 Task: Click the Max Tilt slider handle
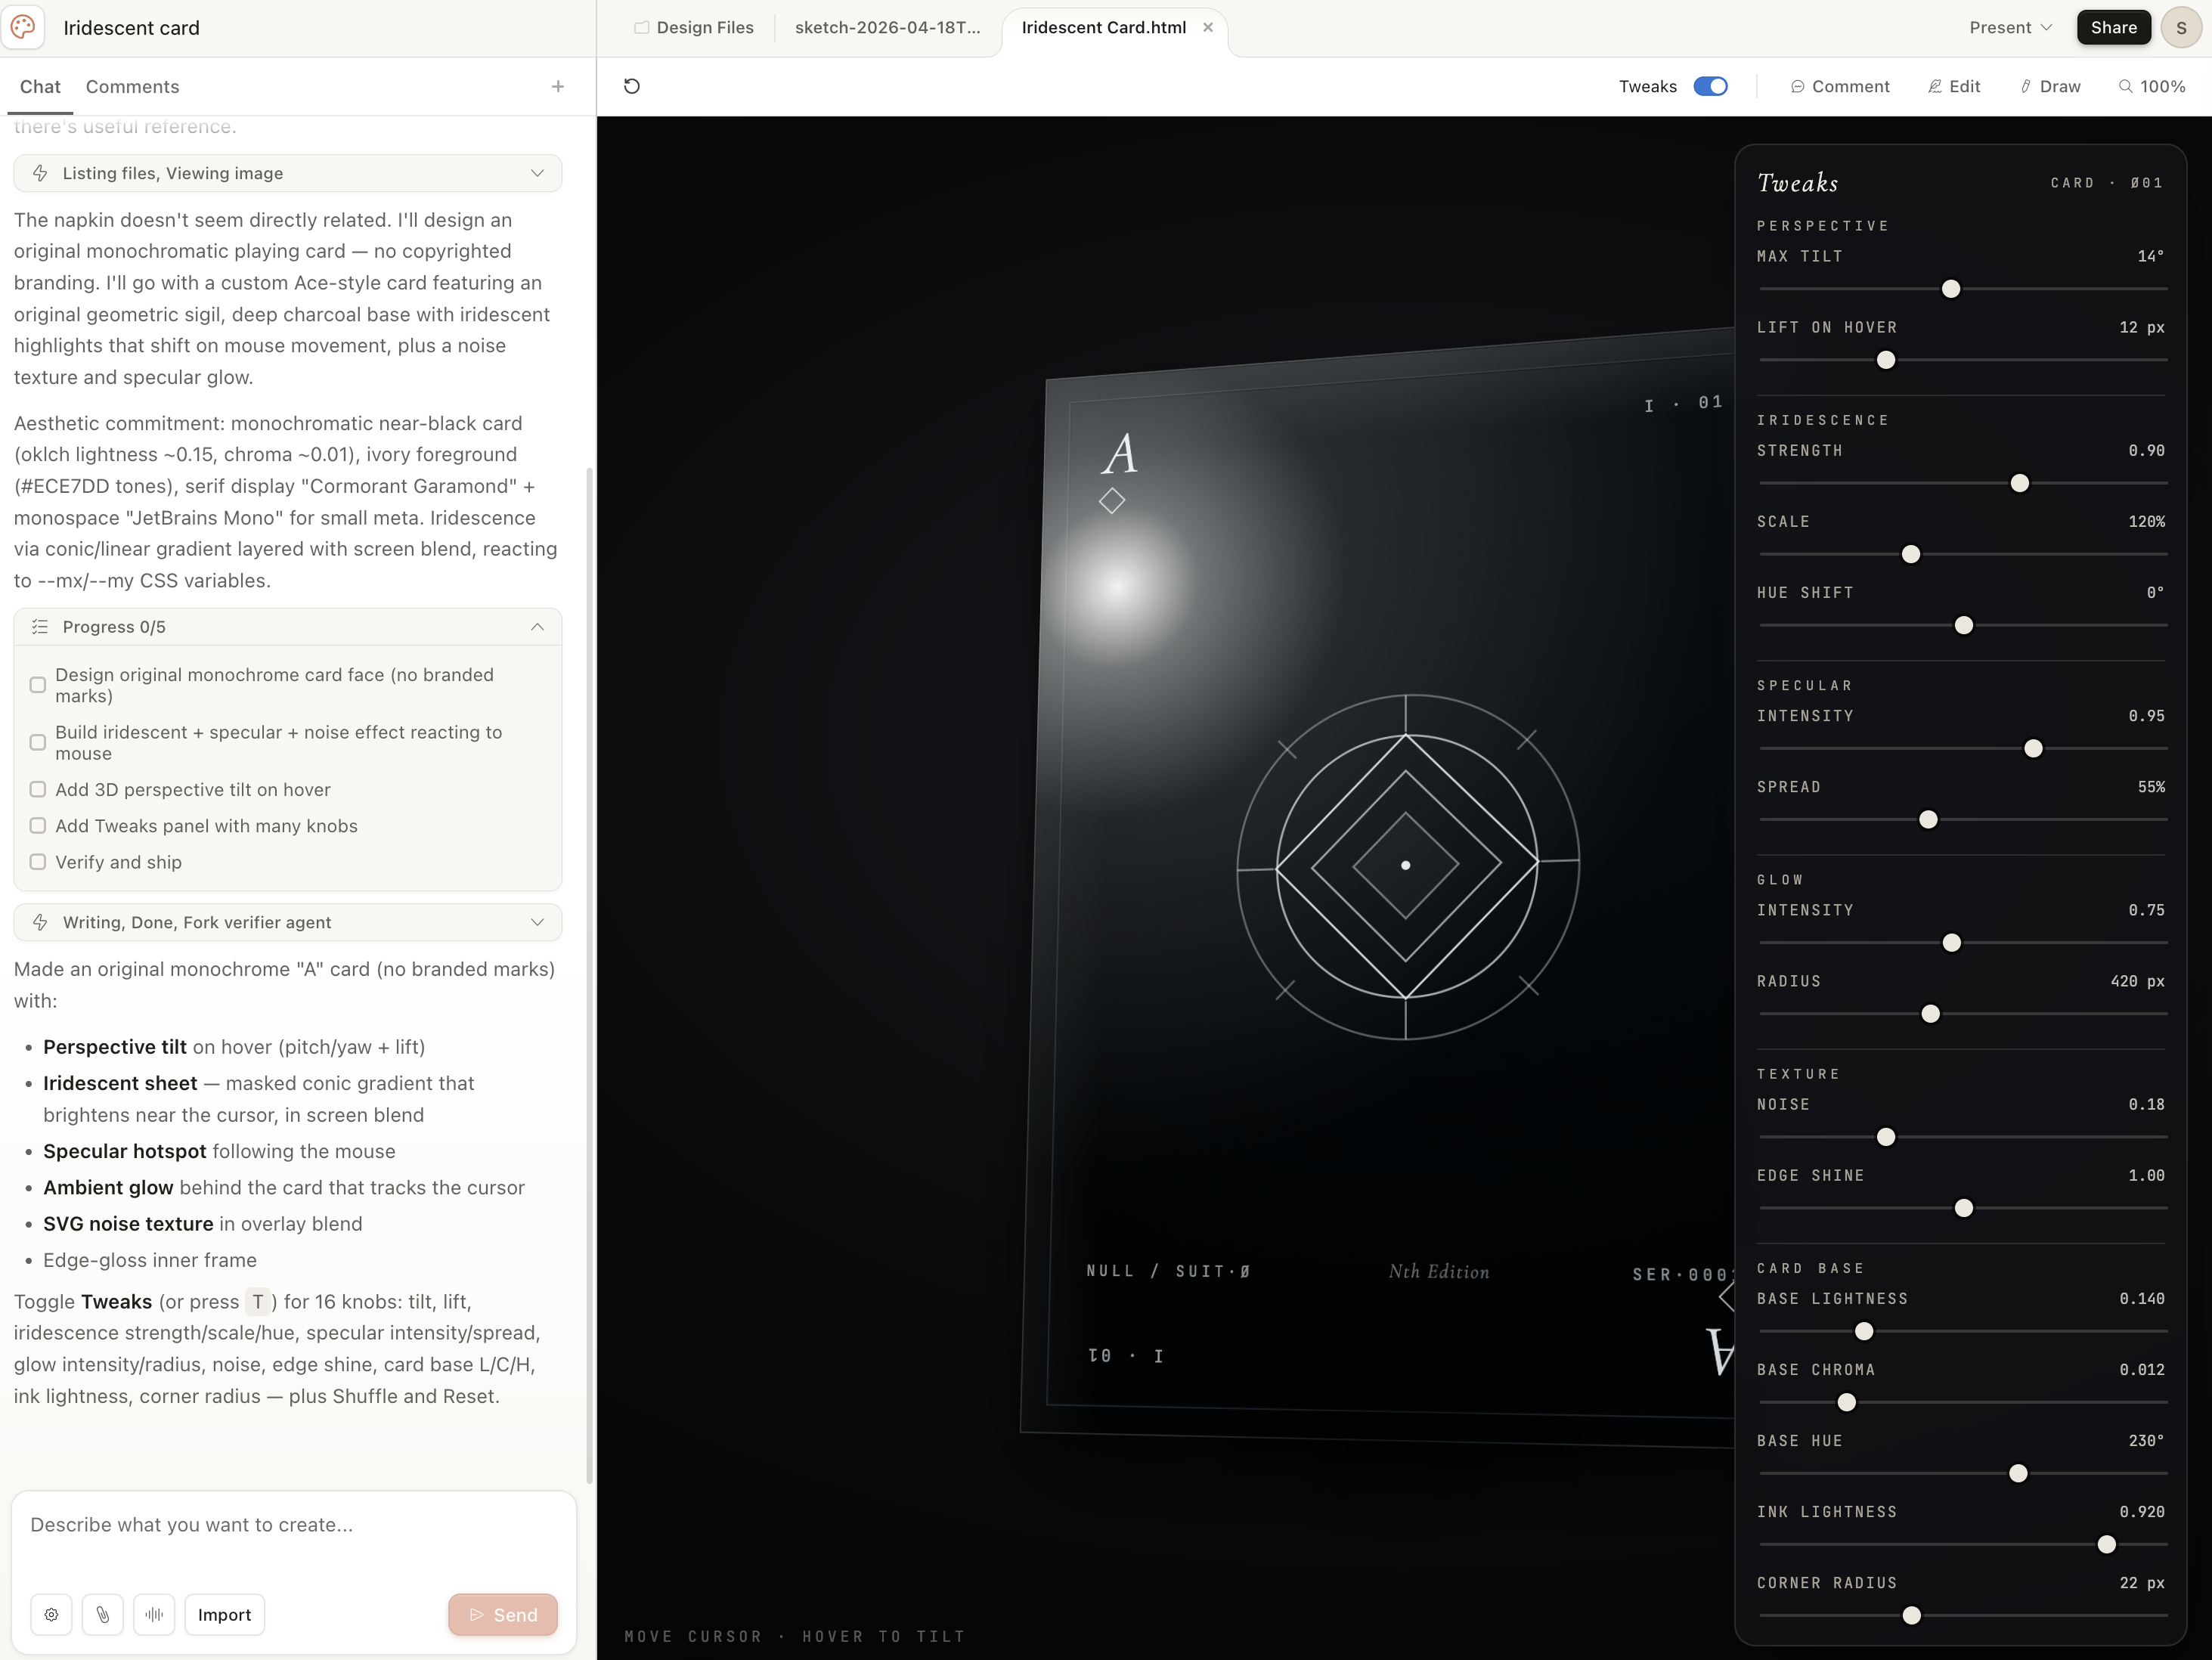click(x=1950, y=289)
